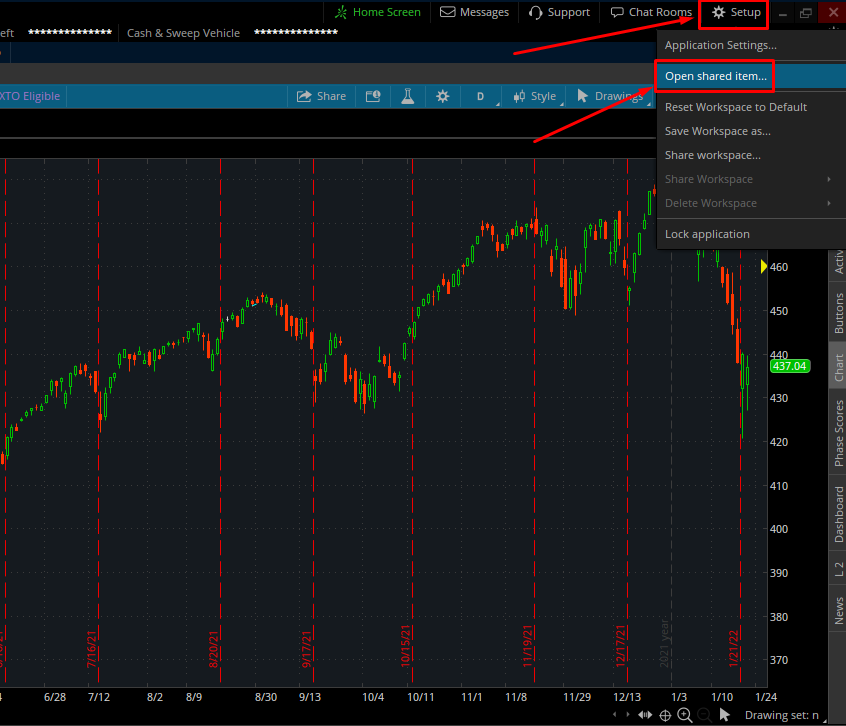Open the D timeframe dropdown
The width and height of the screenshot is (846, 726).
coord(480,96)
